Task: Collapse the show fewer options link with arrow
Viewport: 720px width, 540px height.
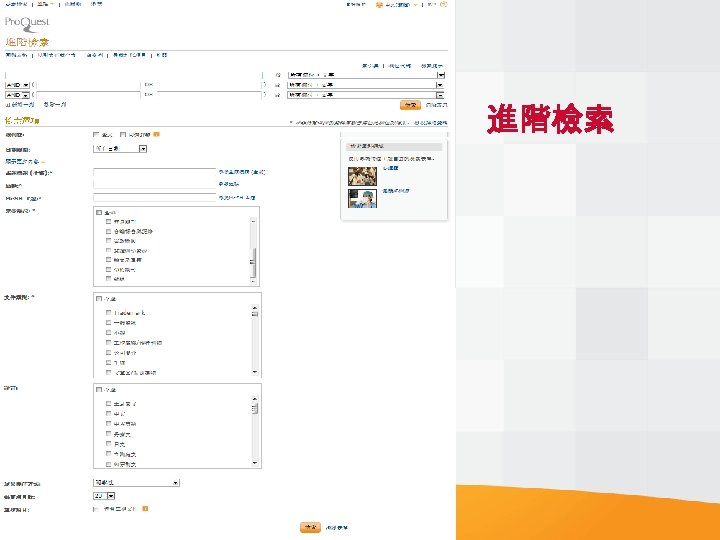Action: [x=25, y=162]
